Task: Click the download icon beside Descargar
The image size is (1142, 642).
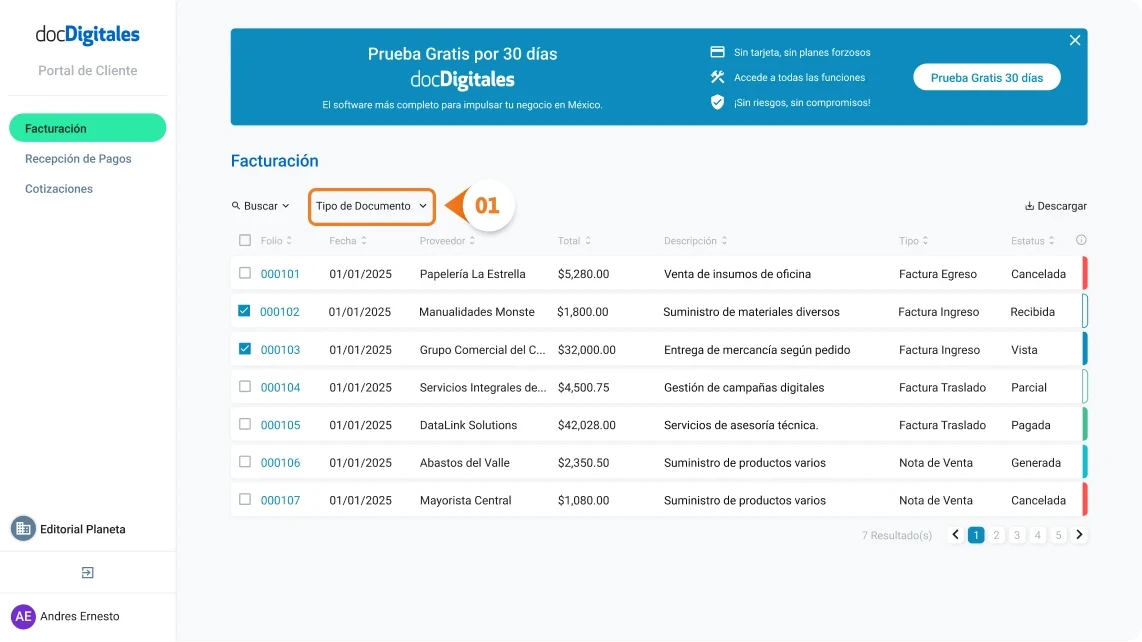Action: click(1029, 206)
